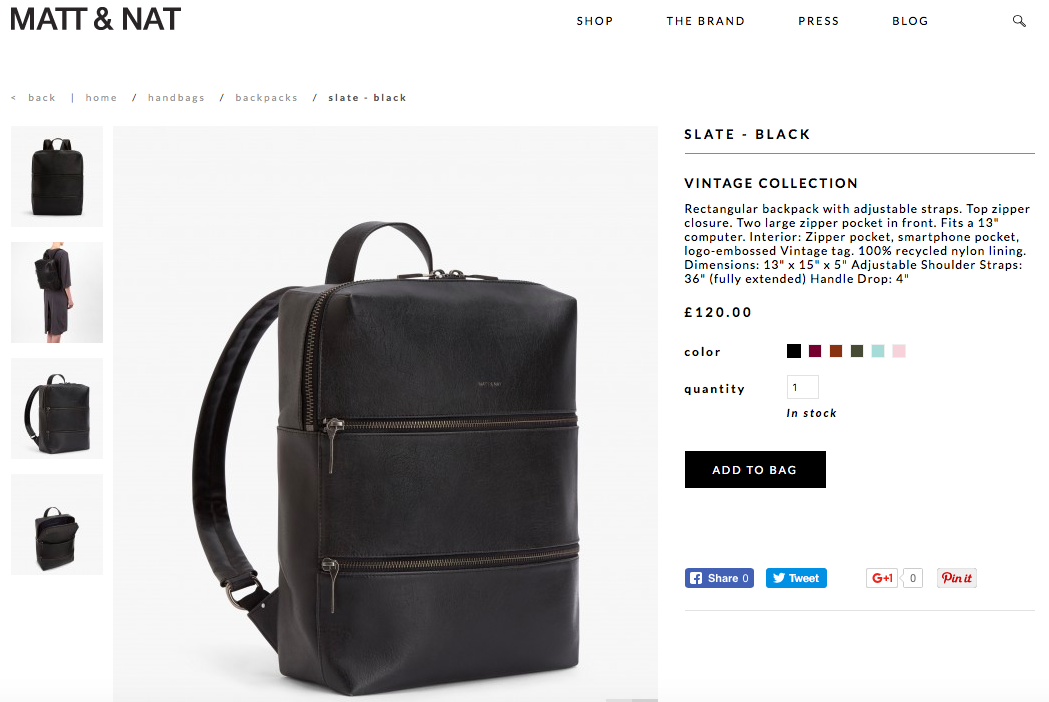Select the black color swatch
This screenshot has height=702, width=1049.
click(x=793, y=351)
